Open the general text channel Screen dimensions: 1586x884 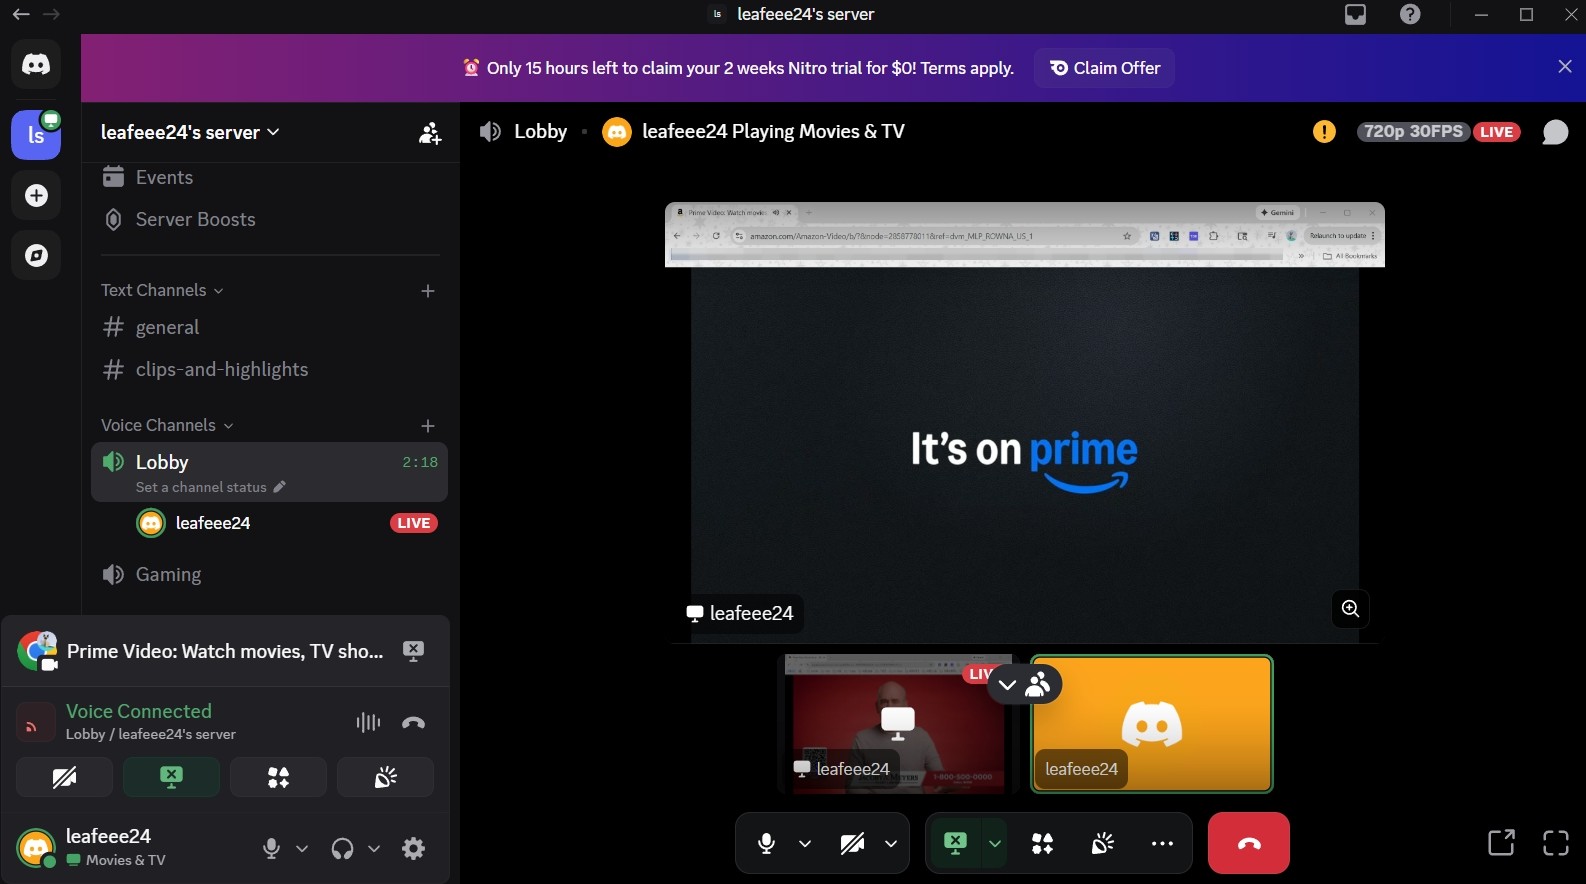click(x=167, y=328)
